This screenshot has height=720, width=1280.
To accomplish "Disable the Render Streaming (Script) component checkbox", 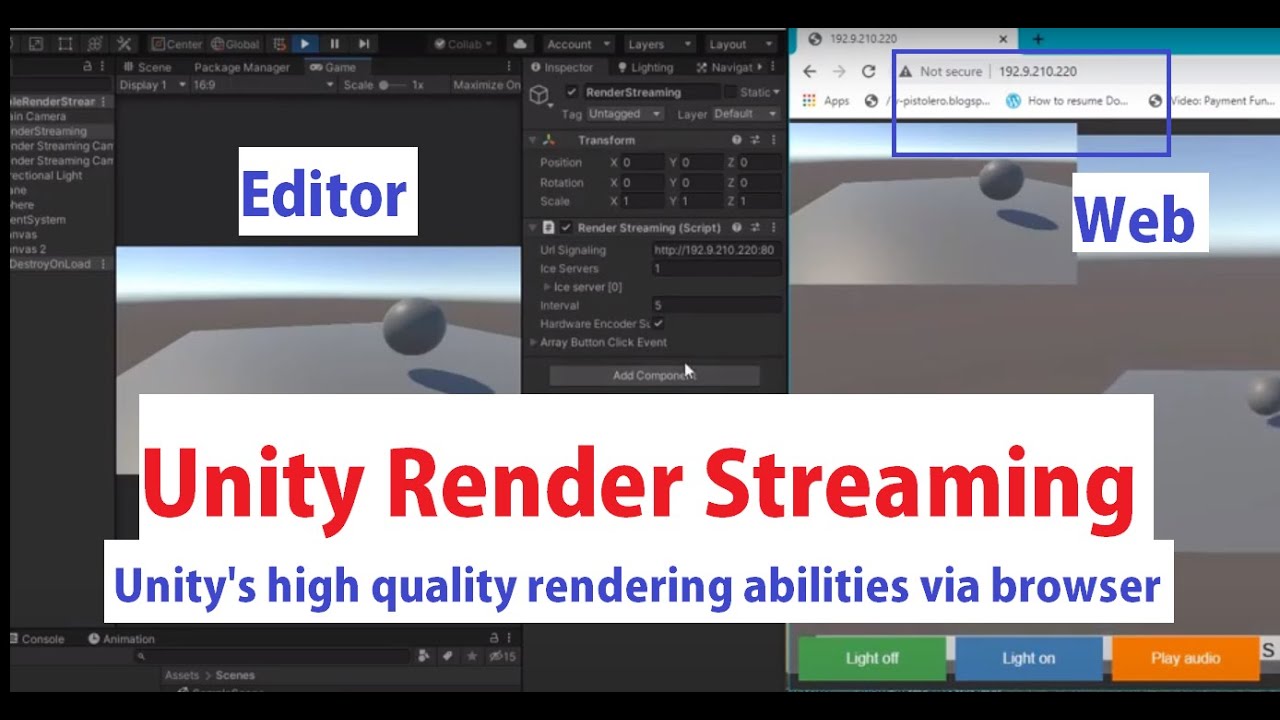I will (x=567, y=227).
